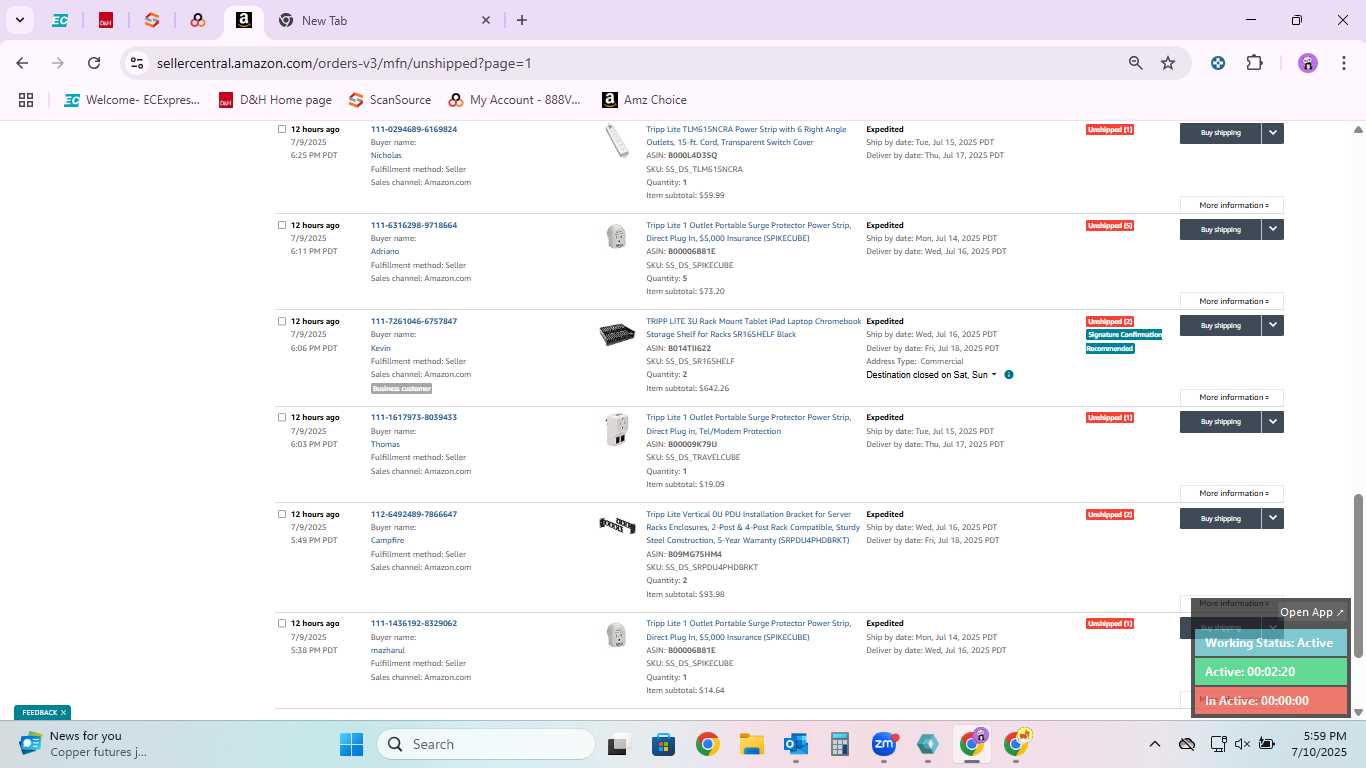Screen dimensions: 1366x768
Task: Open the Chrome three-dot menu
Action: 1342,63
